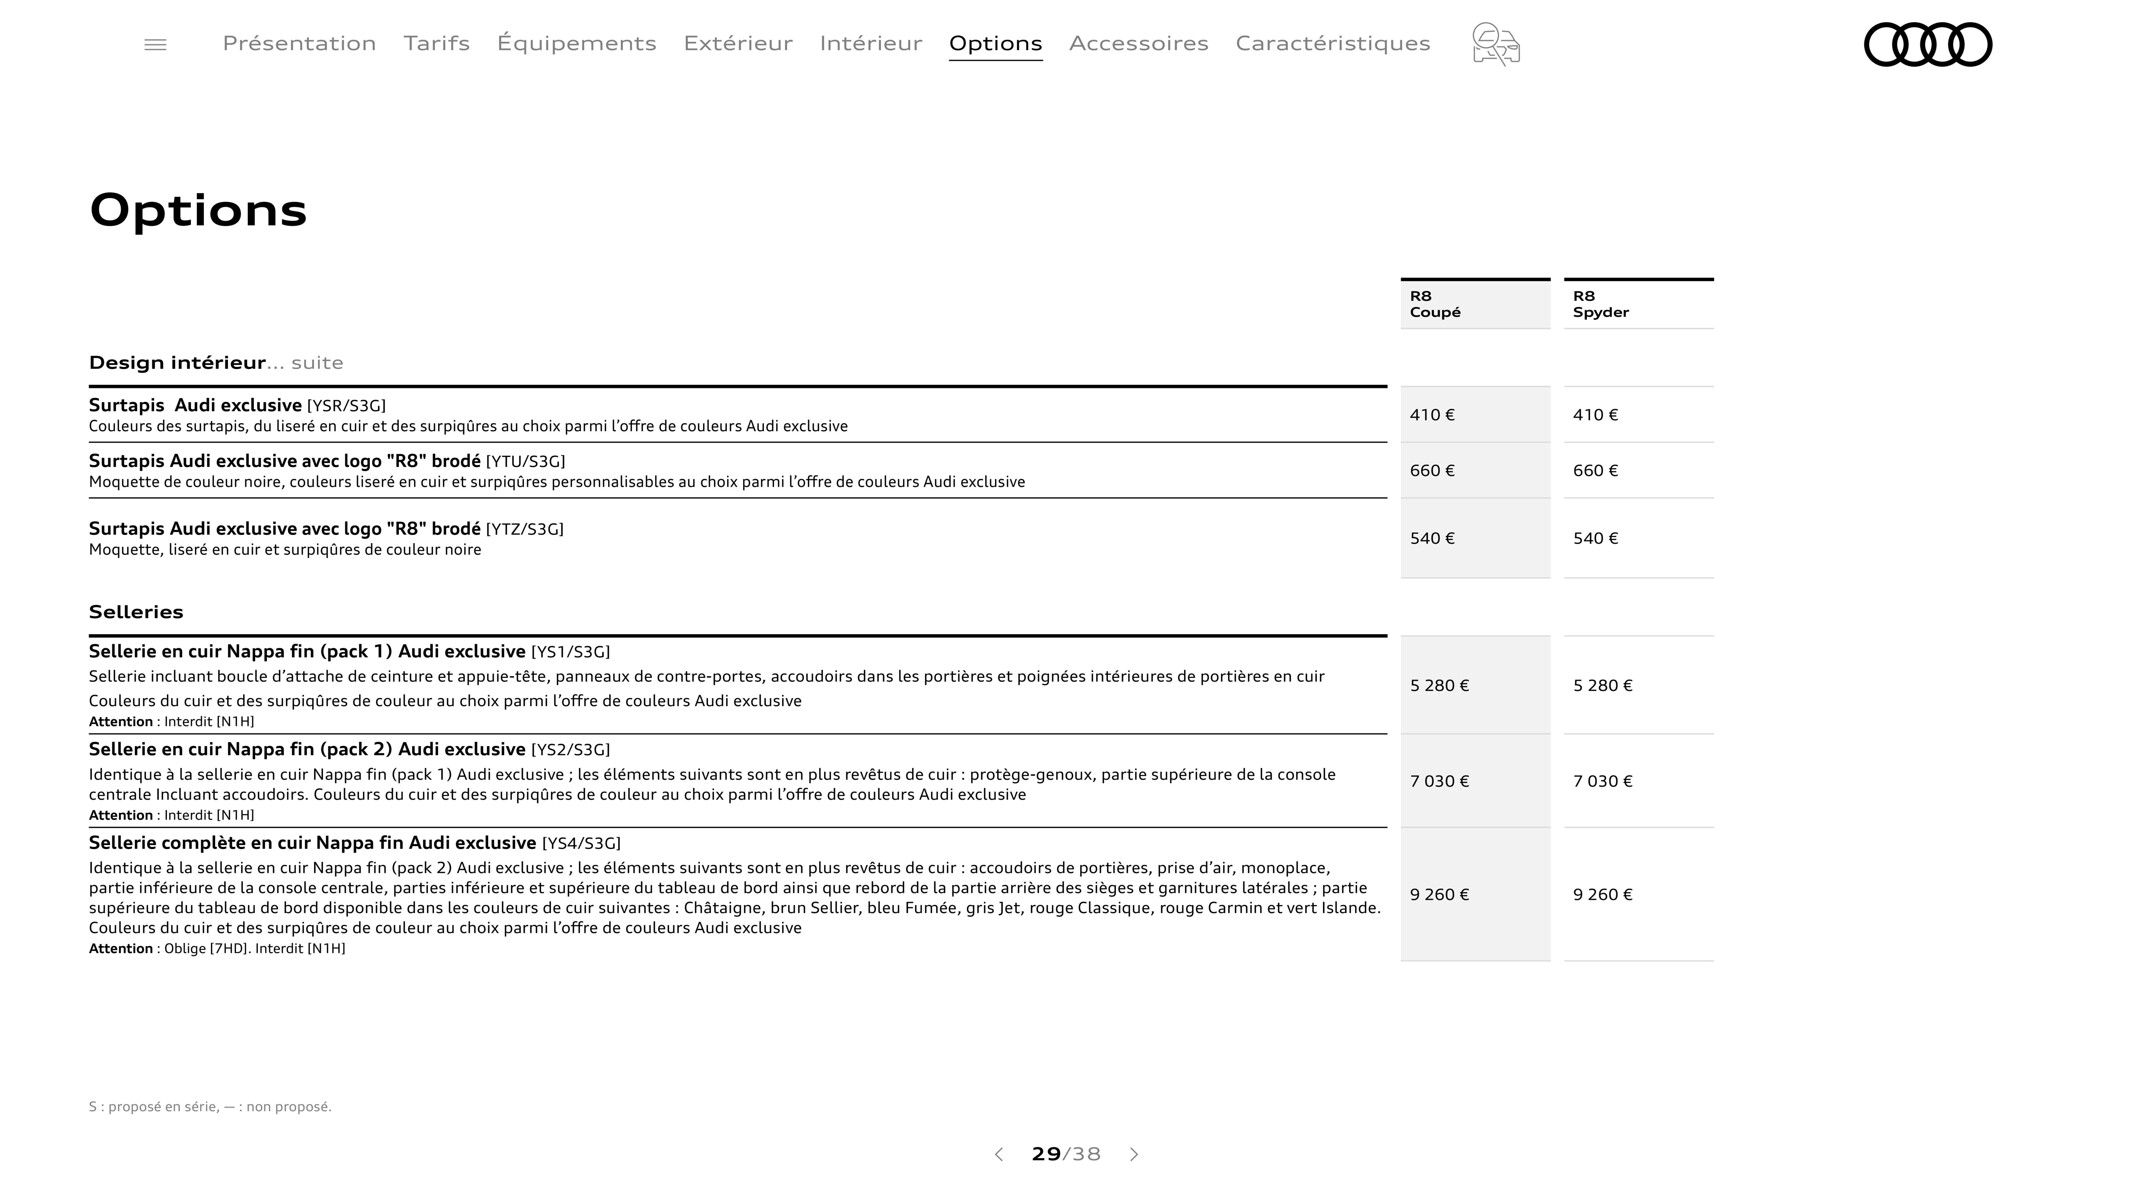Select Surtapis logo R8 brodé [YTU/S3G] title
The width and height of the screenshot is (2133, 1200).
pos(327,461)
